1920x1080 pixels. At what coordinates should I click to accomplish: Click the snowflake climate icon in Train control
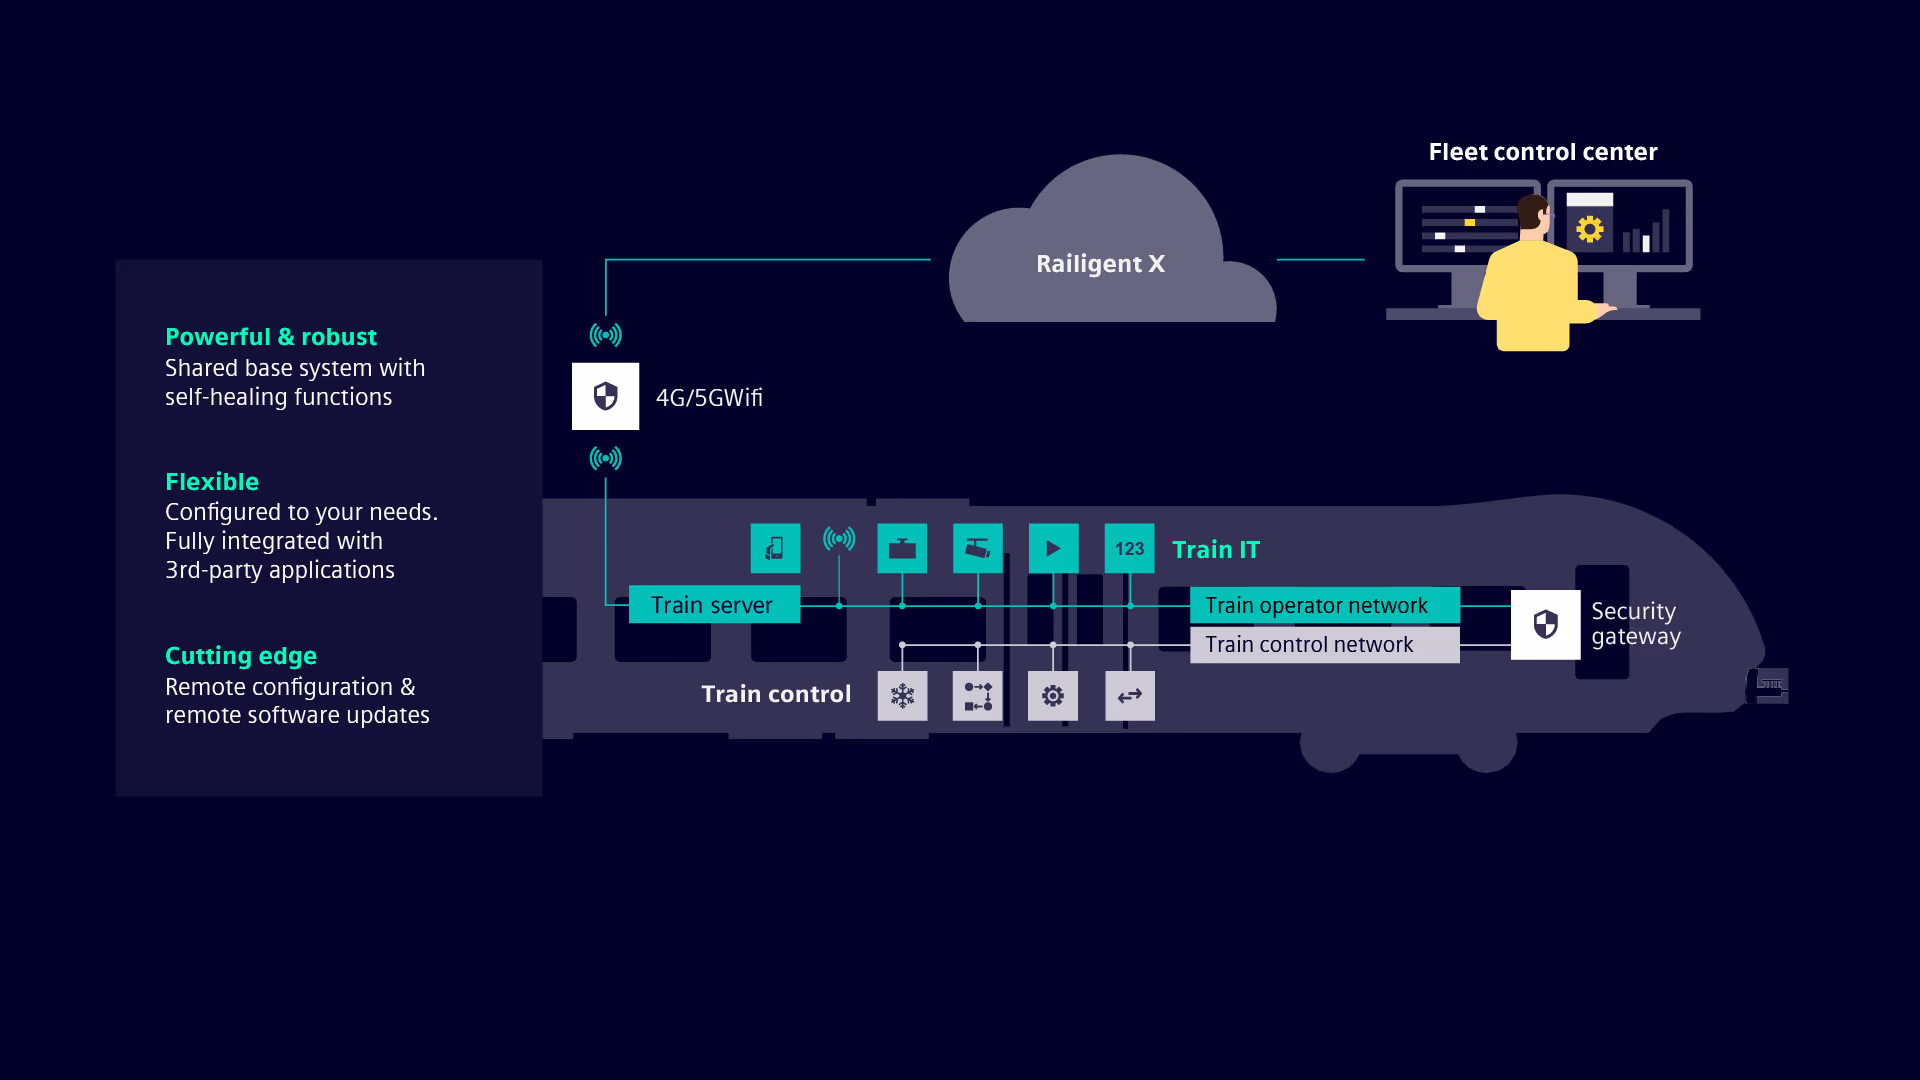point(902,696)
